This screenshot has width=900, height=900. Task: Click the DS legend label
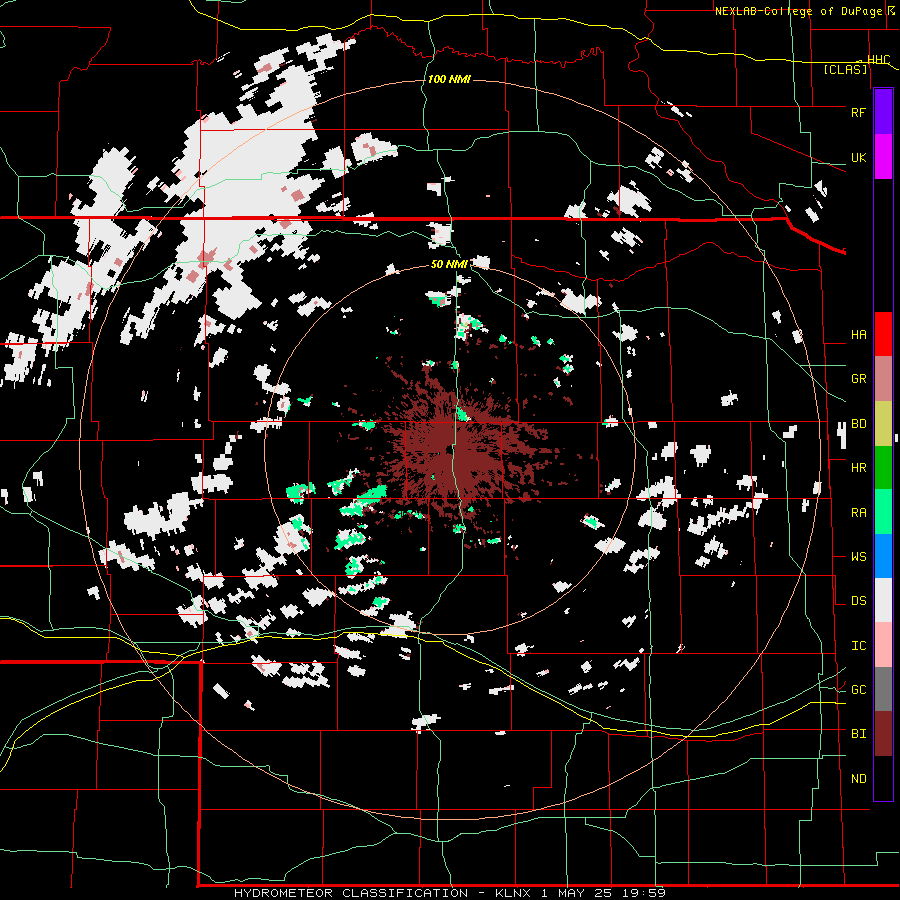(858, 600)
